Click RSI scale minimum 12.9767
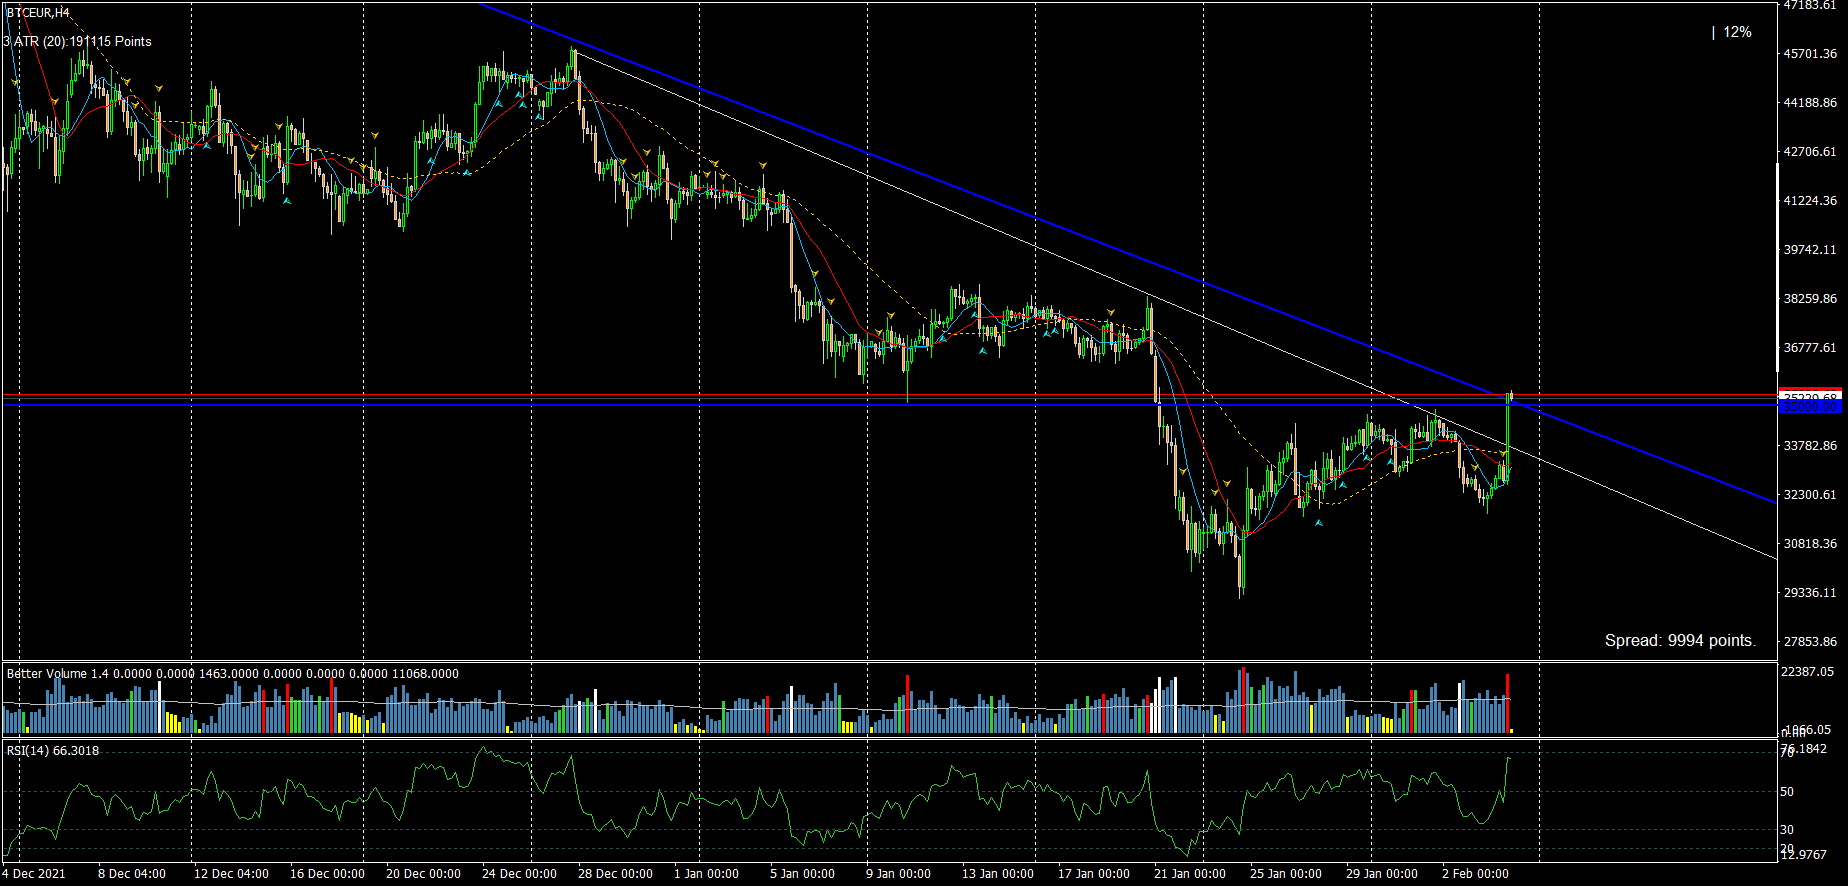 point(1804,855)
